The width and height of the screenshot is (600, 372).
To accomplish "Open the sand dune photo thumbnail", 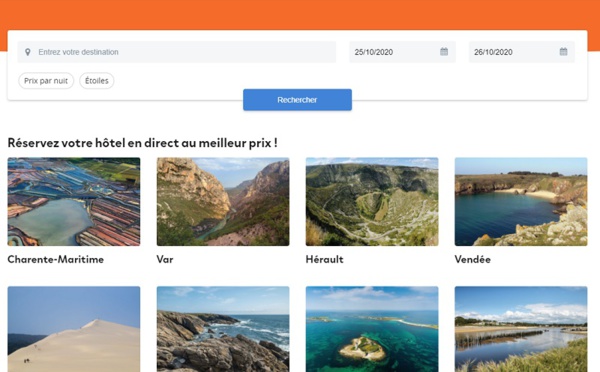I will tap(74, 329).
